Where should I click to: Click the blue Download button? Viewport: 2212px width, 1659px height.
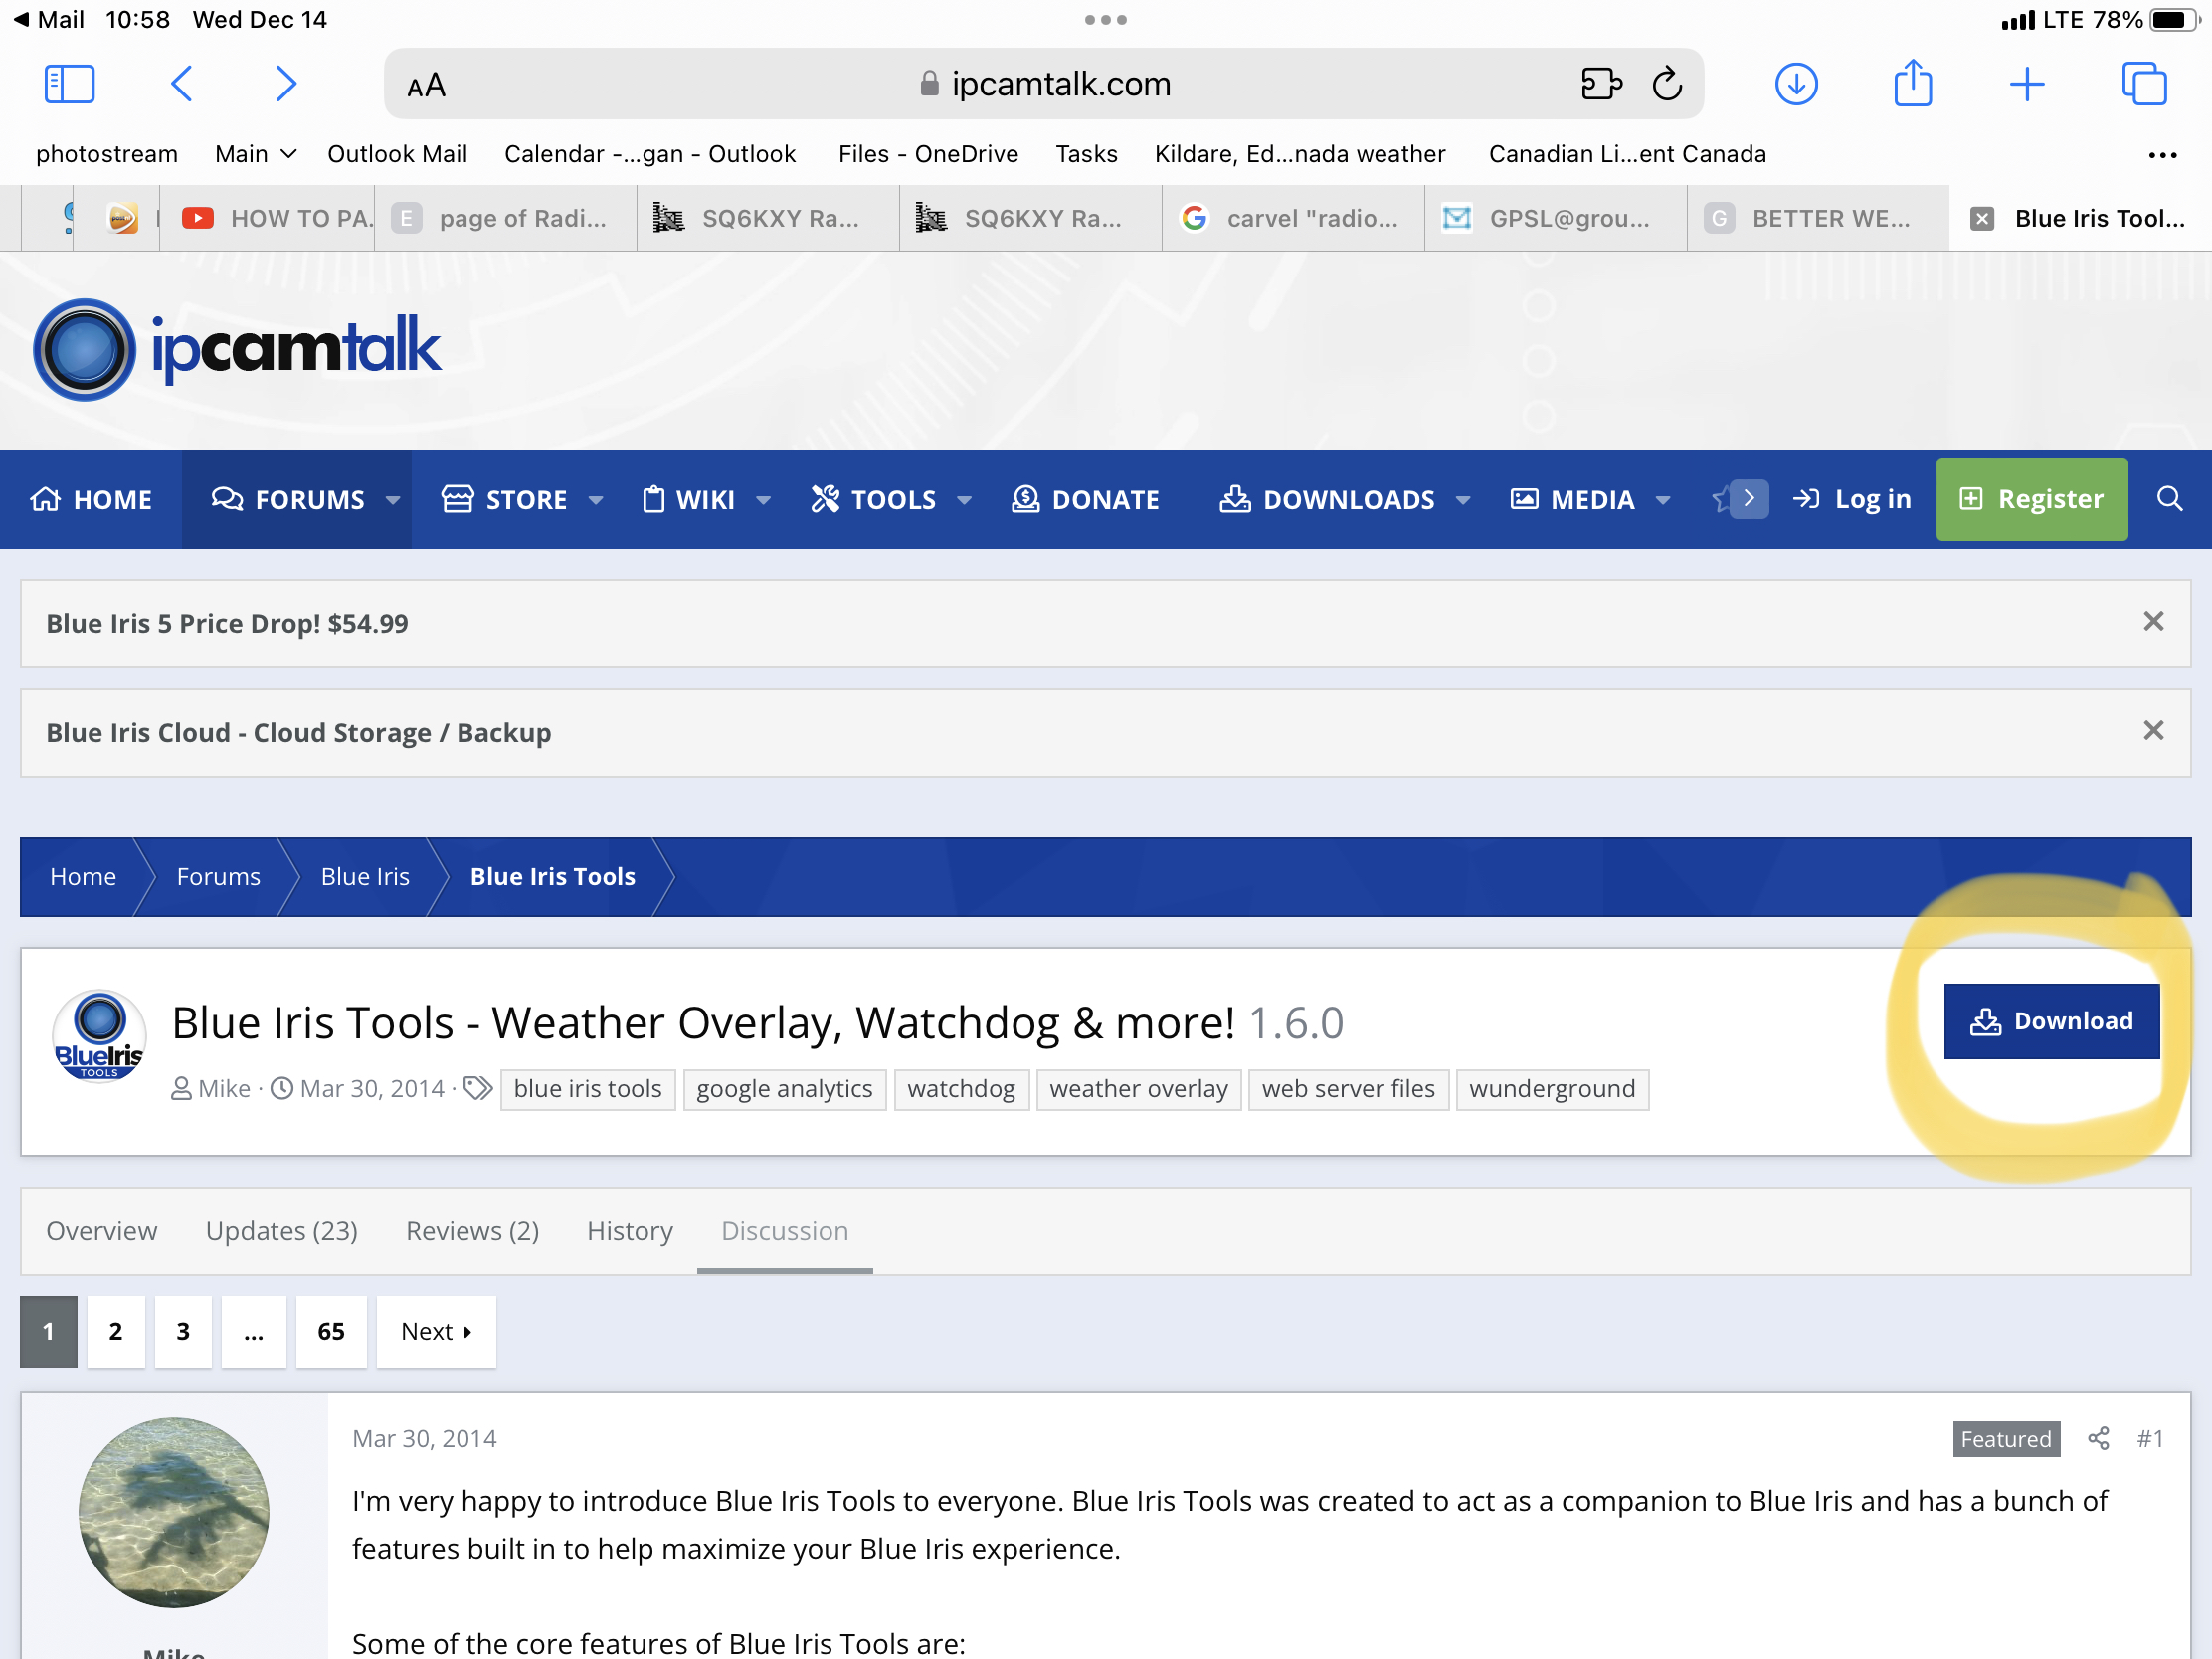click(2051, 1021)
